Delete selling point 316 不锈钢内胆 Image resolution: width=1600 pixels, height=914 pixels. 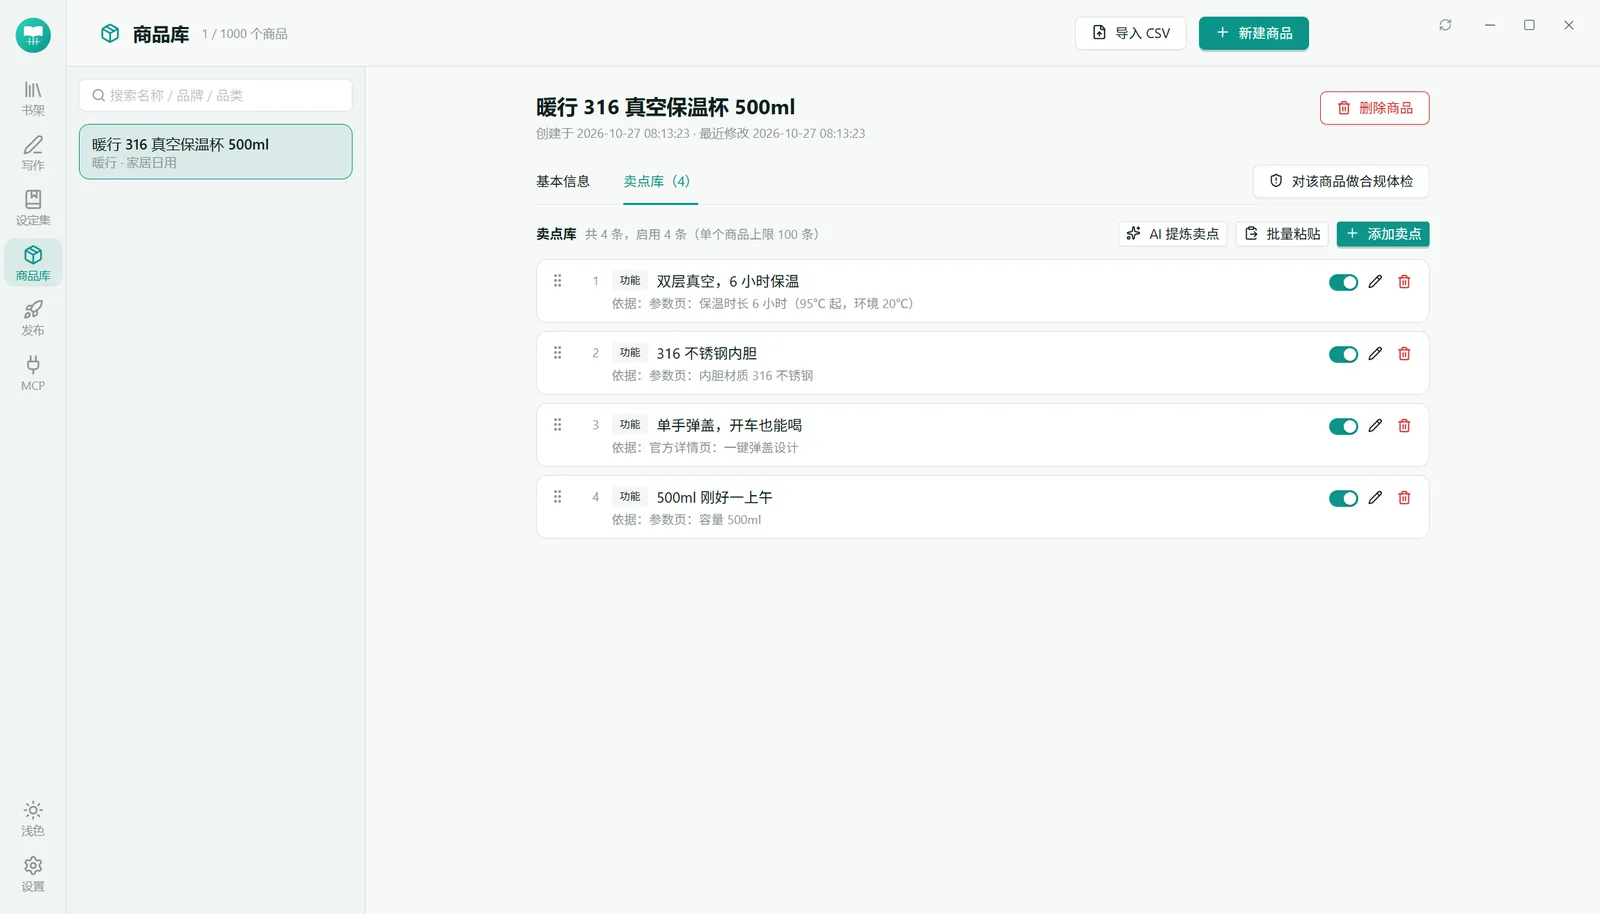click(x=1404, y=354)
